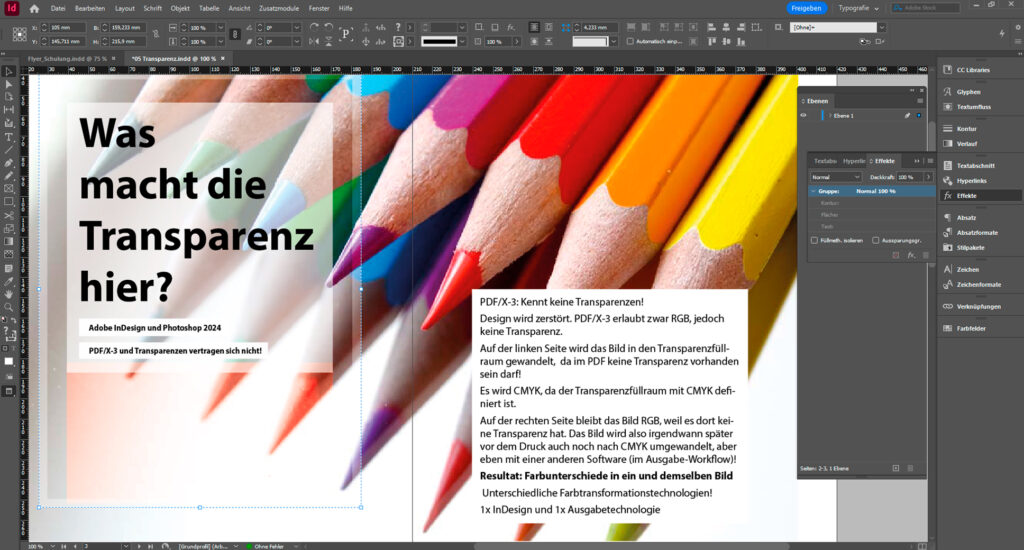Close the 05 Transparenz.indd tab
Image resolution: width=1024 pixels, height=550 pixels.
223,59
